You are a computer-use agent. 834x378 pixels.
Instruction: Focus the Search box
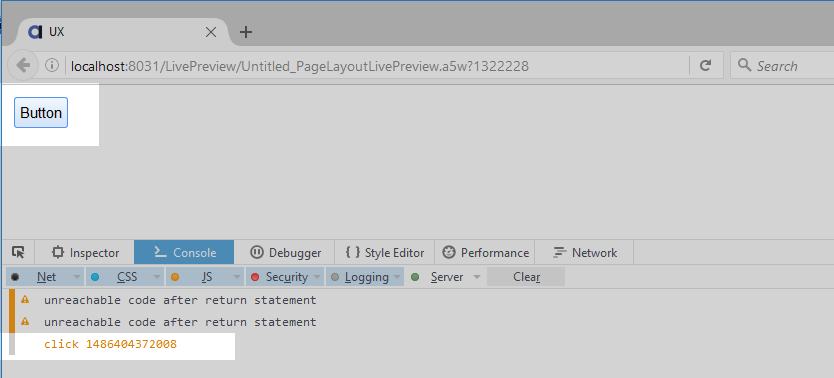point(782,66)
